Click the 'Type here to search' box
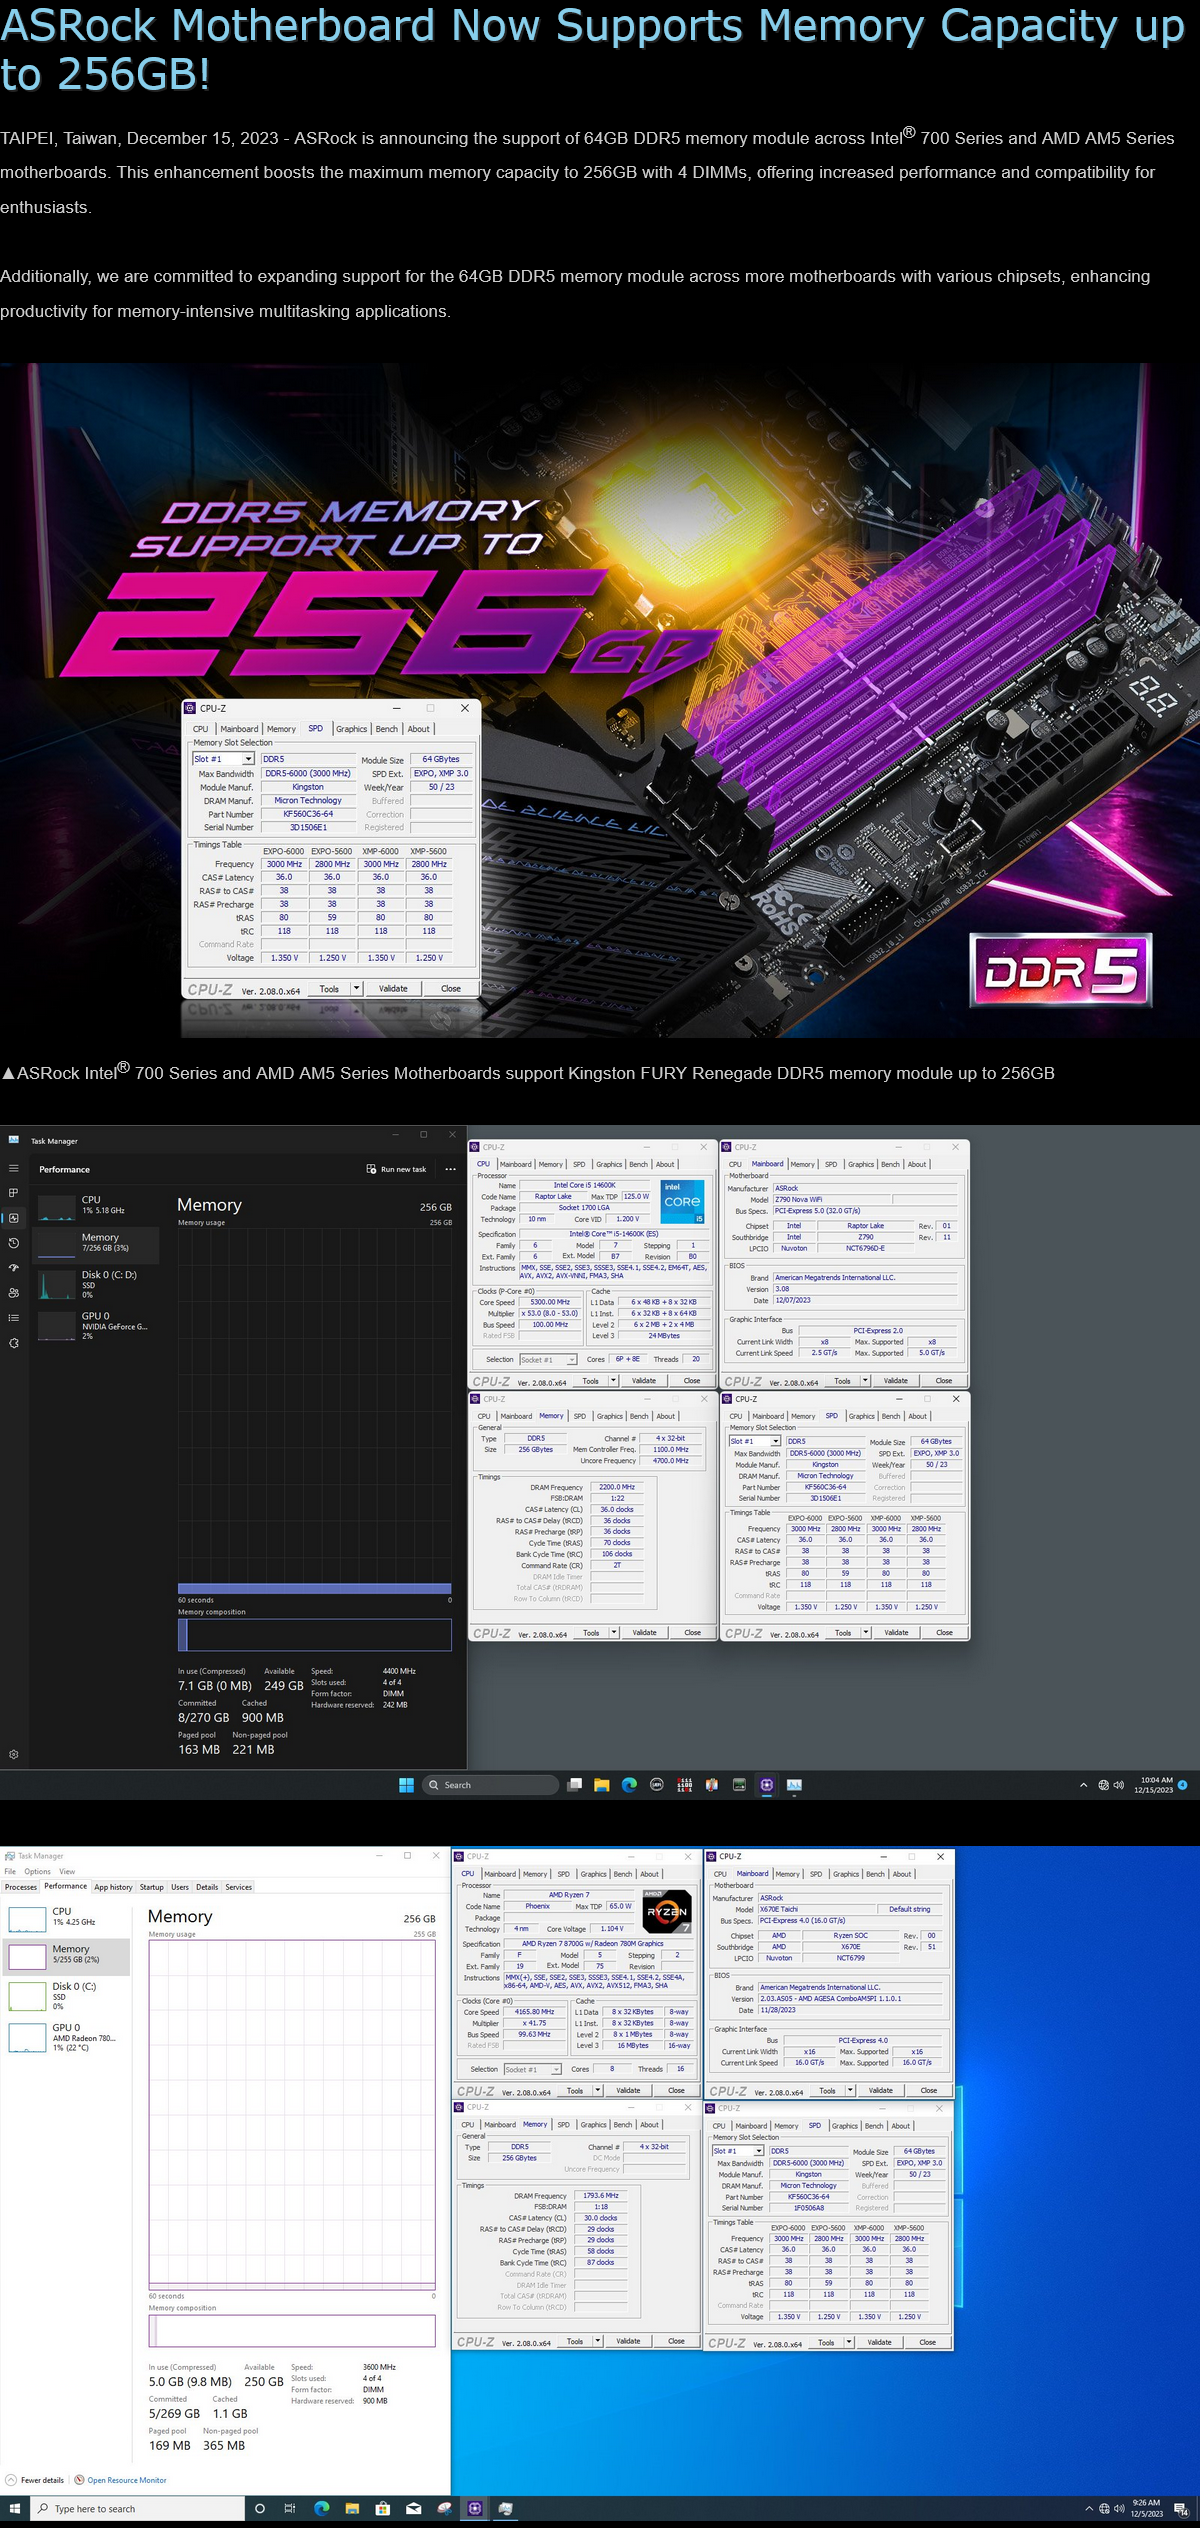The image size is (1200, 2528). click(137, 2508)
